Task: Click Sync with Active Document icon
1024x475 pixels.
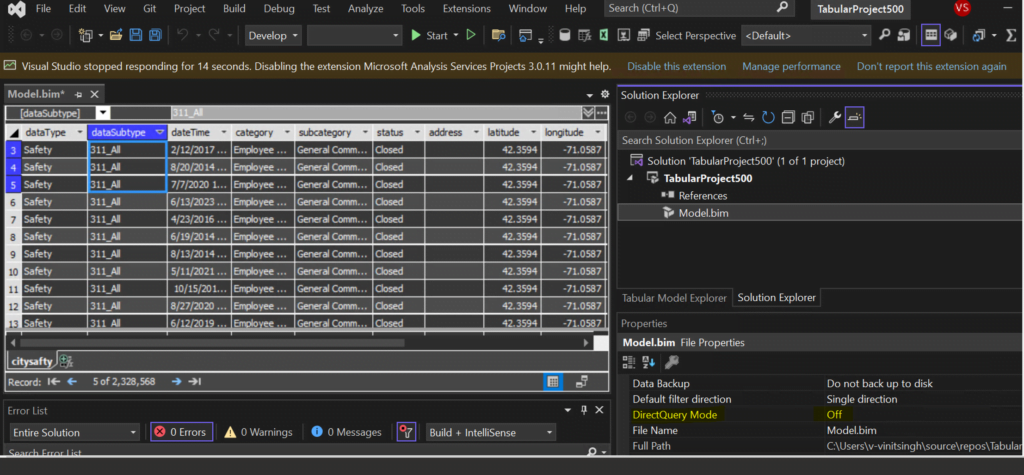Action: (x=749, y=118)
